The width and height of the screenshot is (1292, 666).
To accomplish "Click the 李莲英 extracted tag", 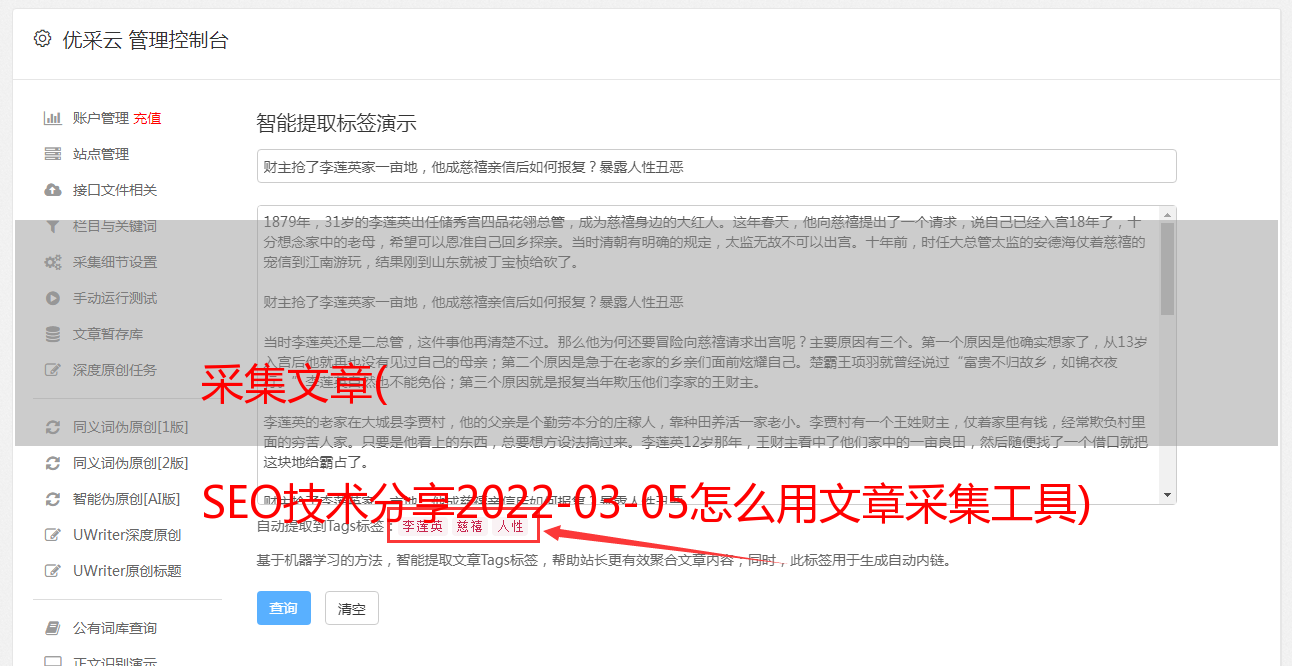I will pos(422,526).
